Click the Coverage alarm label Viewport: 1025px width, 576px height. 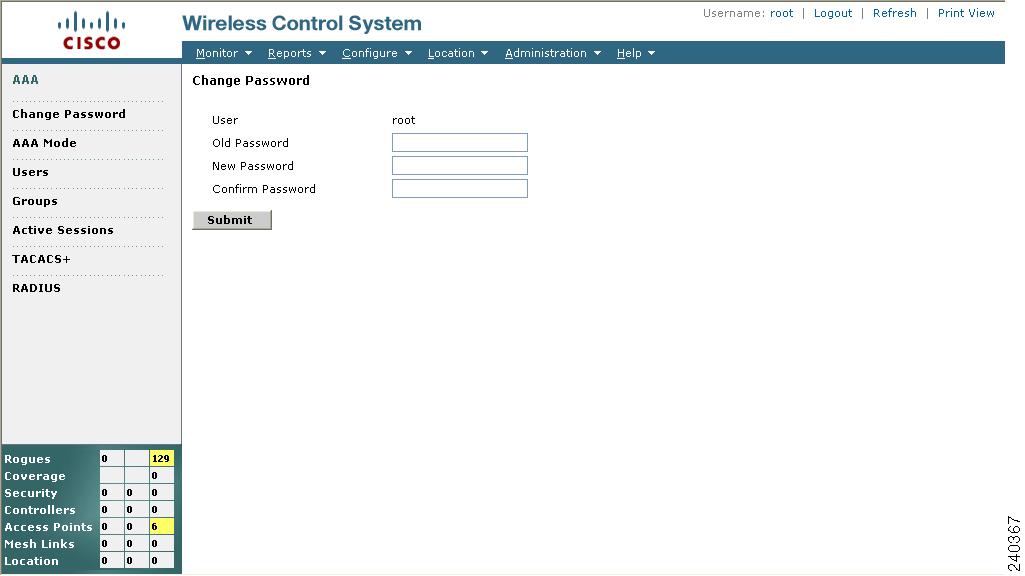pyautogui.click(x=35, y=476)
